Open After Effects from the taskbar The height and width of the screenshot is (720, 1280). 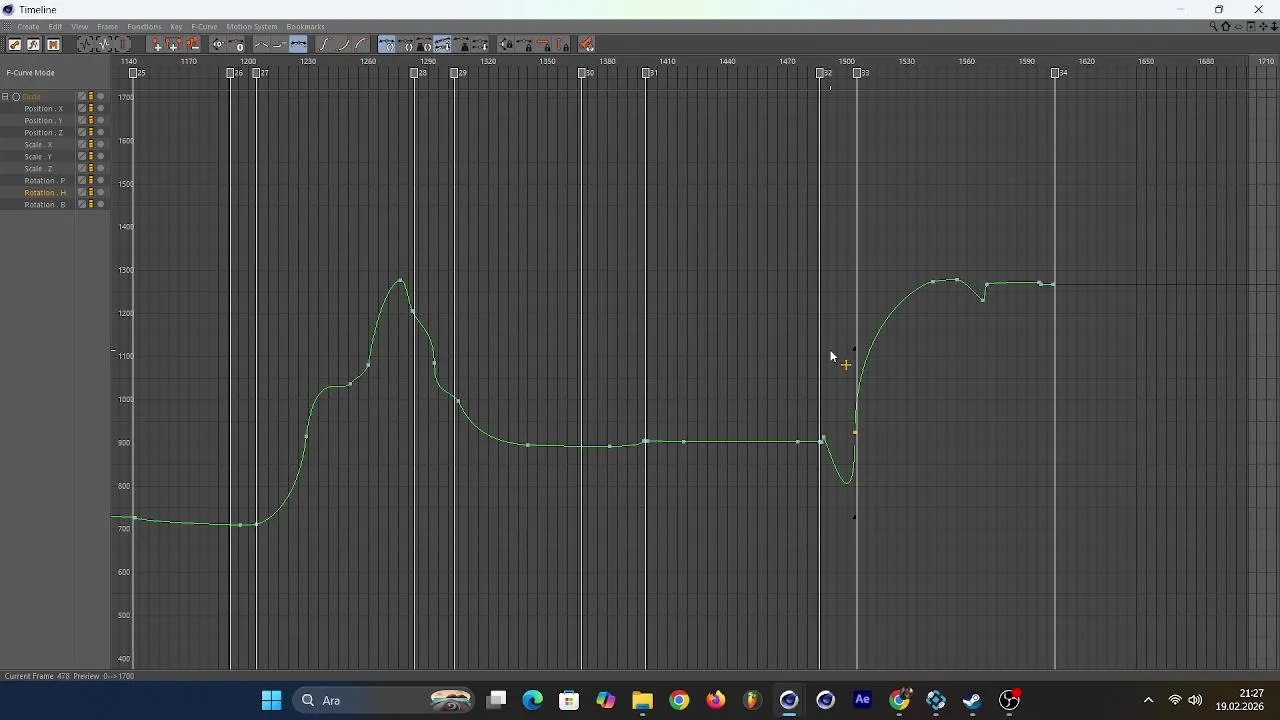[x=862, y=700]
